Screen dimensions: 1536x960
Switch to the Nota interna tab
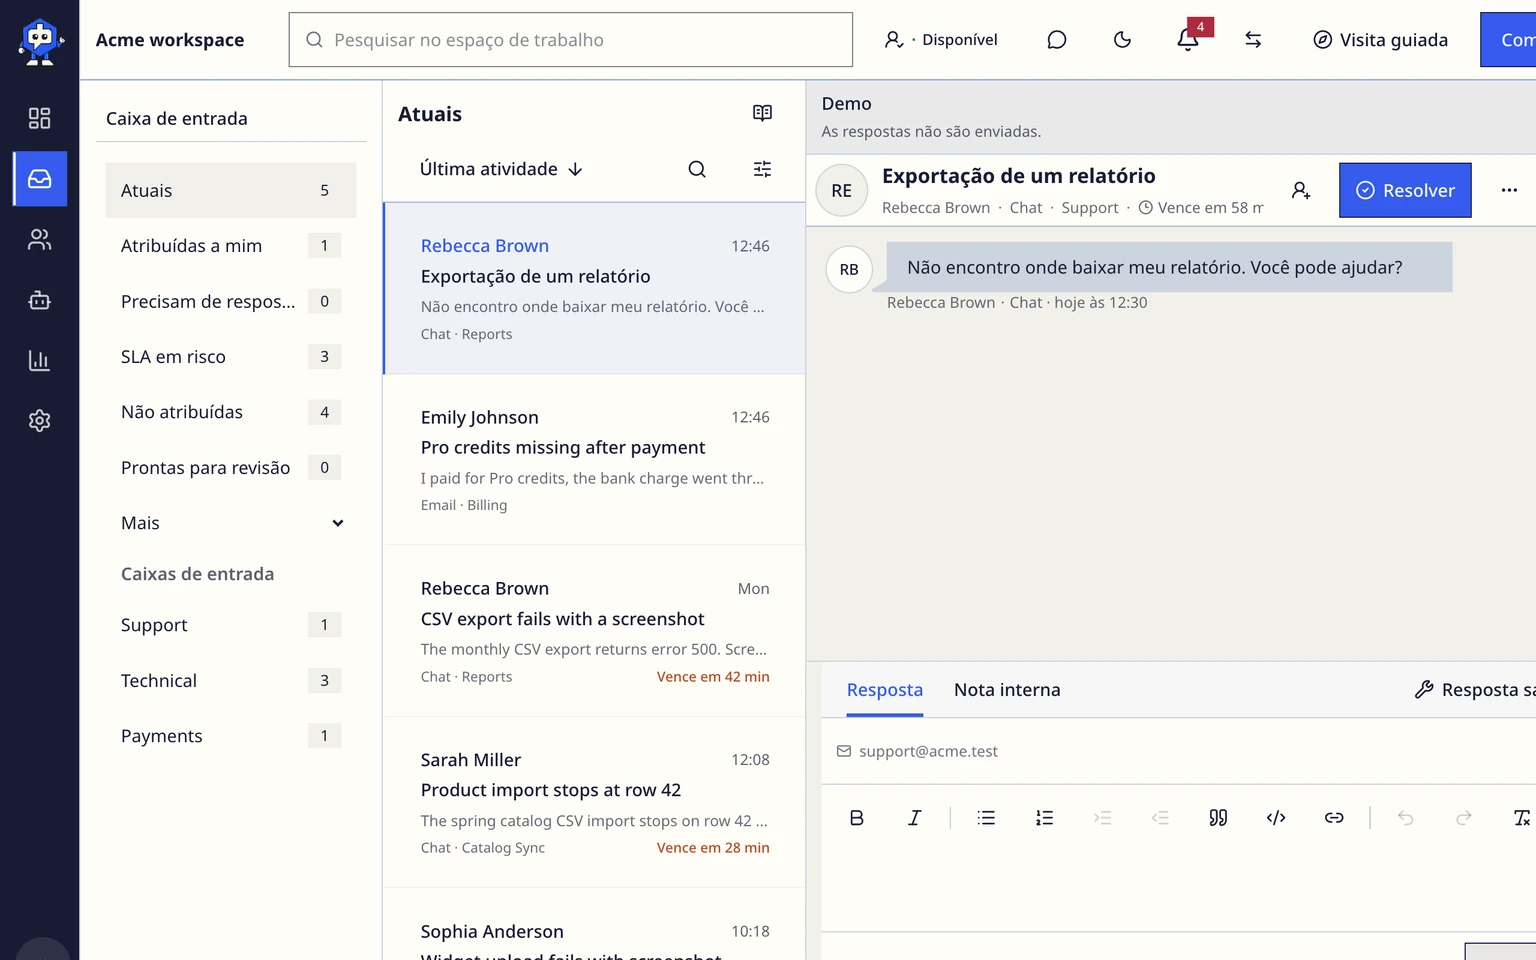[1007, 690]
